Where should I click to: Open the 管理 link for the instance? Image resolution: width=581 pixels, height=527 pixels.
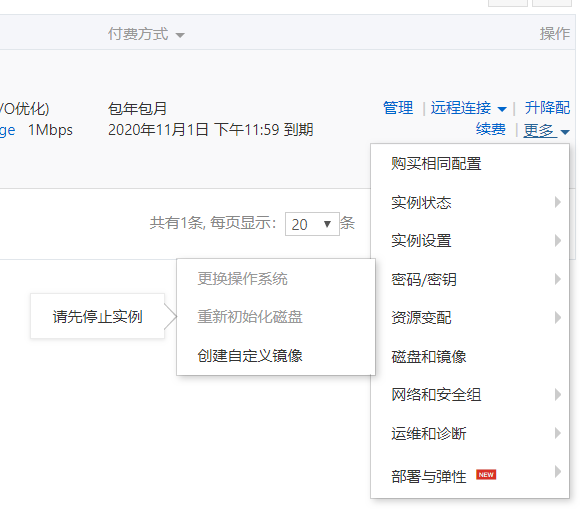pos(398,108)
